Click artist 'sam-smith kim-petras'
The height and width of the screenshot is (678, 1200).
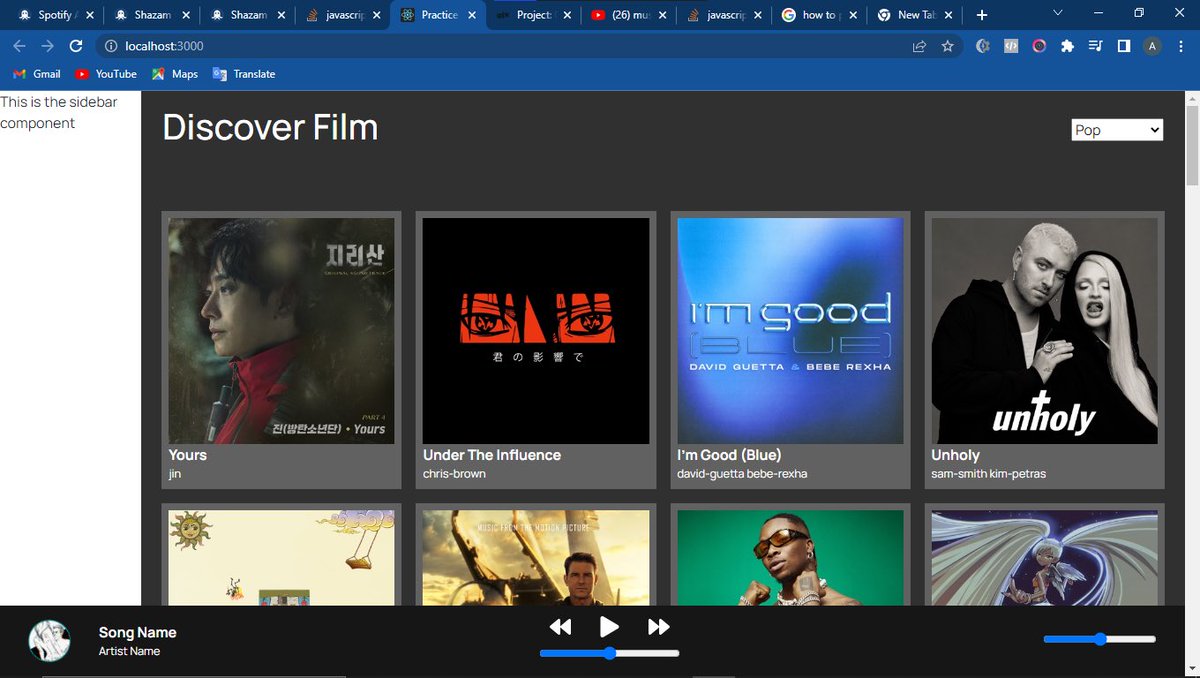988,474
